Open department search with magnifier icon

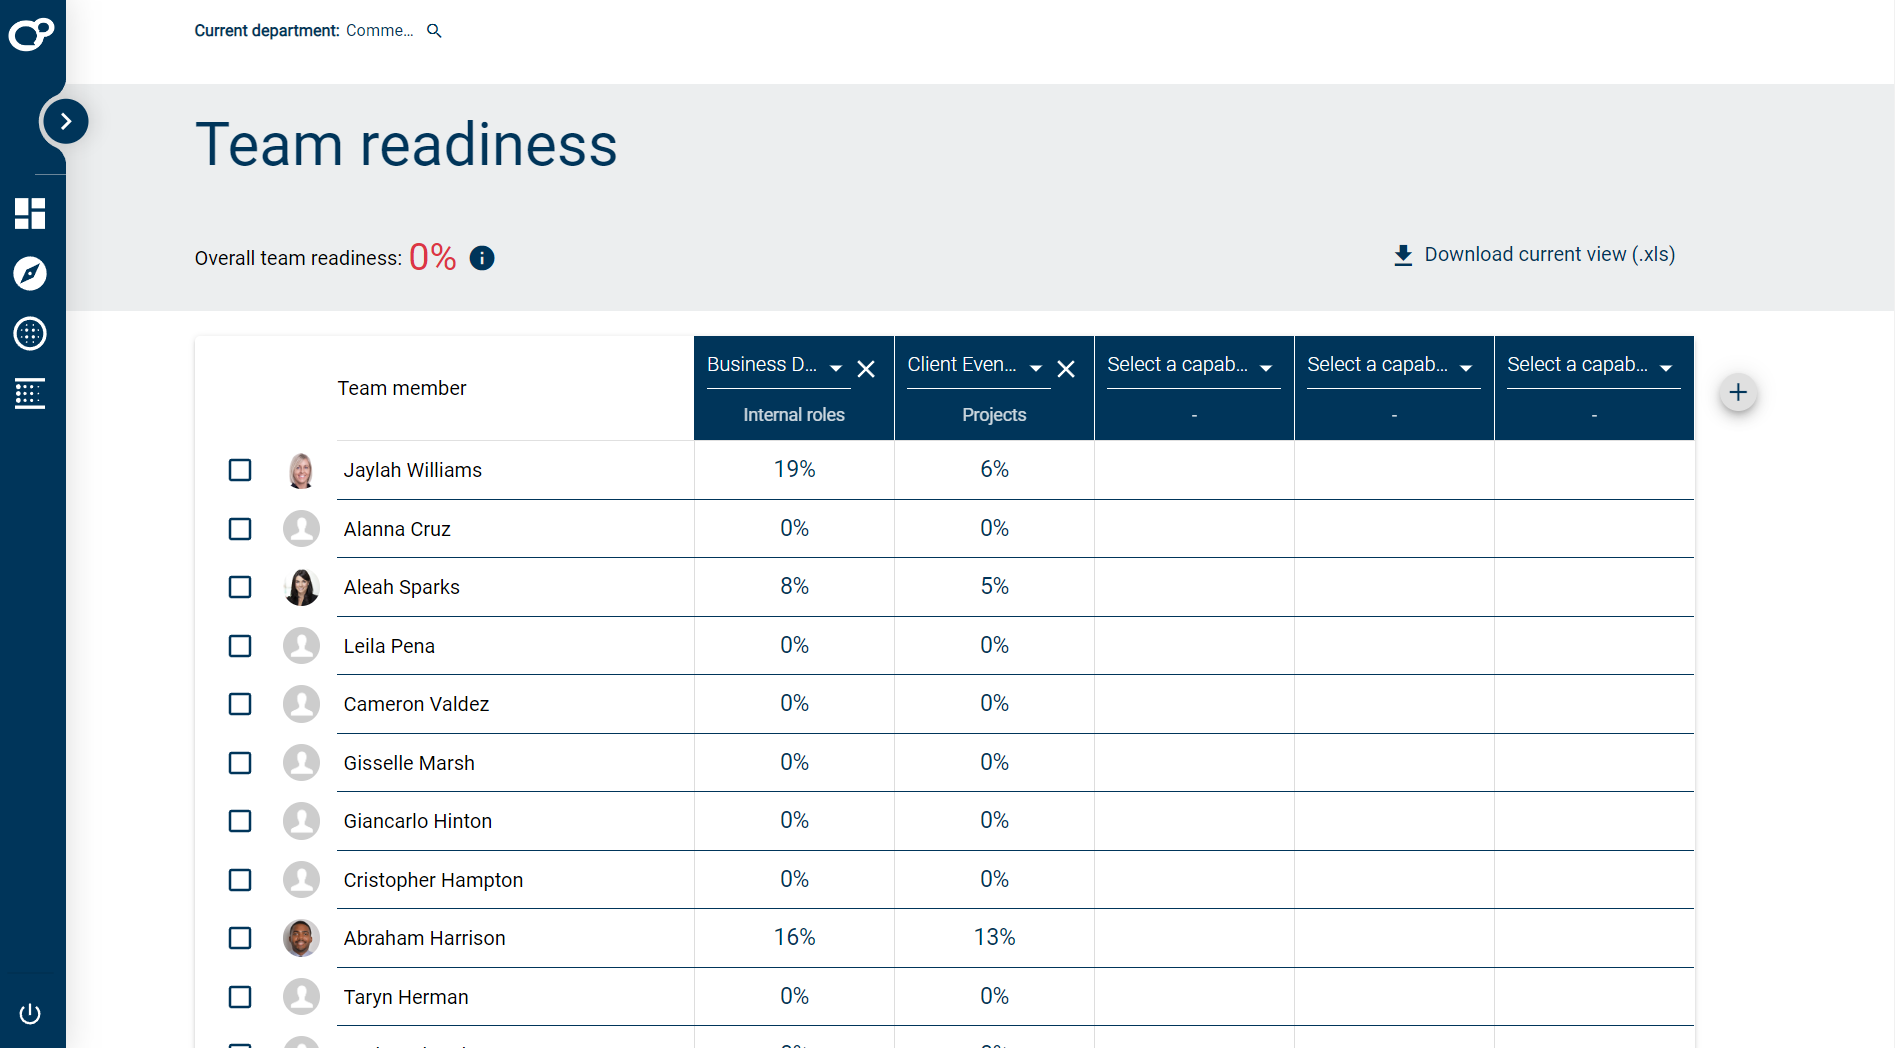[x=434, y=30]
